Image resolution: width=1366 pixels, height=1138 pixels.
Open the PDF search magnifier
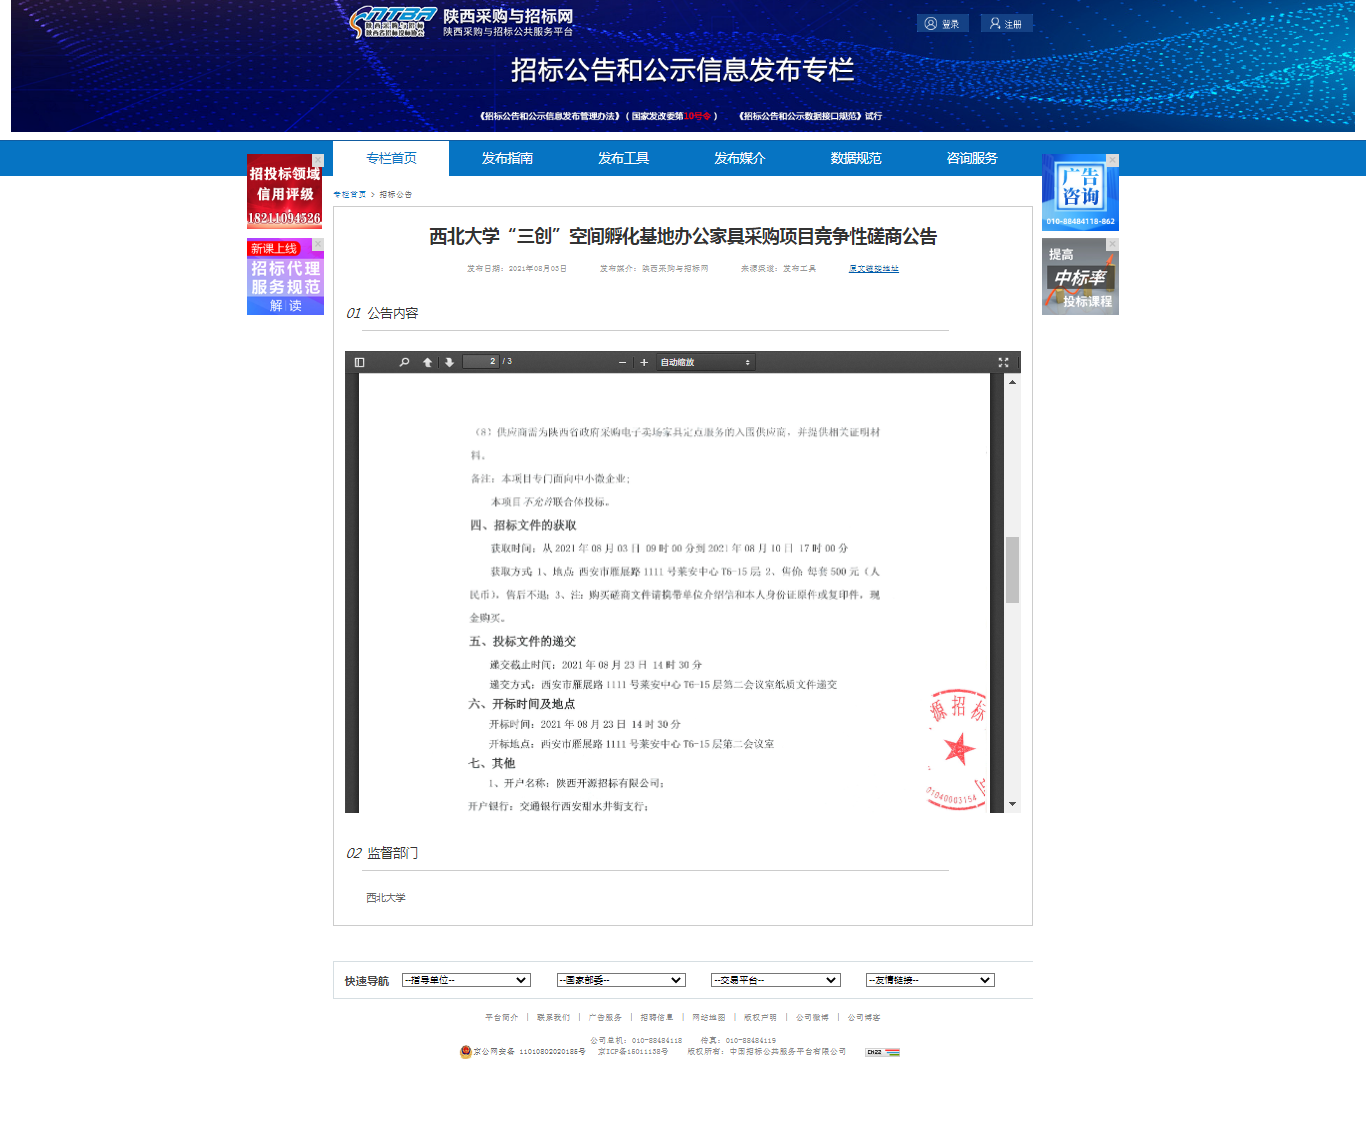pos(404,362)
